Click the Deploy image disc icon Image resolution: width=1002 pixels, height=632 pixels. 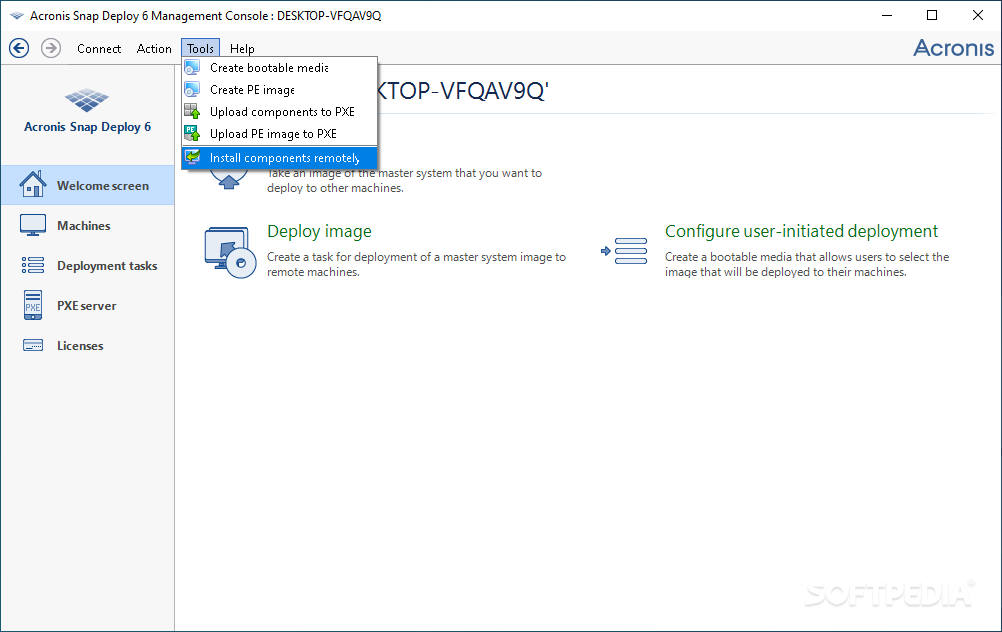230,252
